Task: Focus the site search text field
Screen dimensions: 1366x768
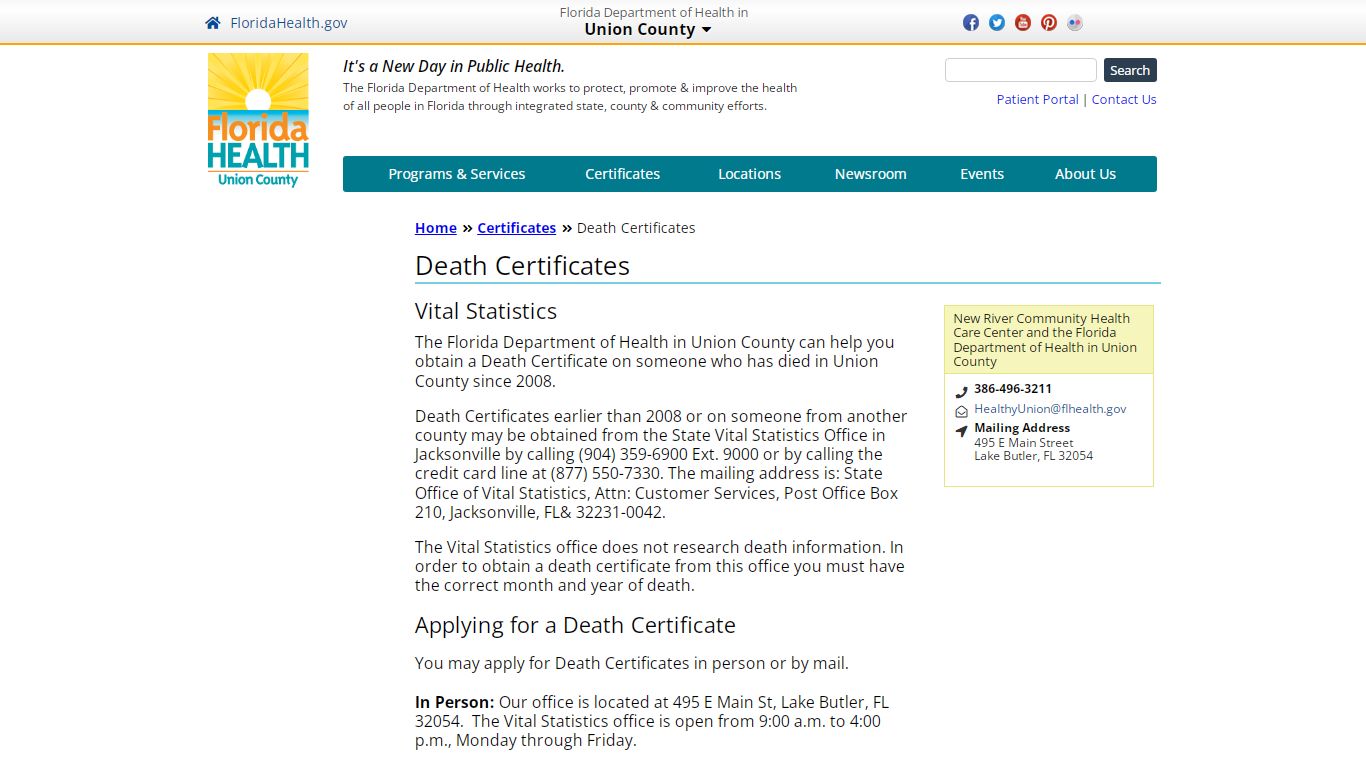Action: coord(1021,70)
